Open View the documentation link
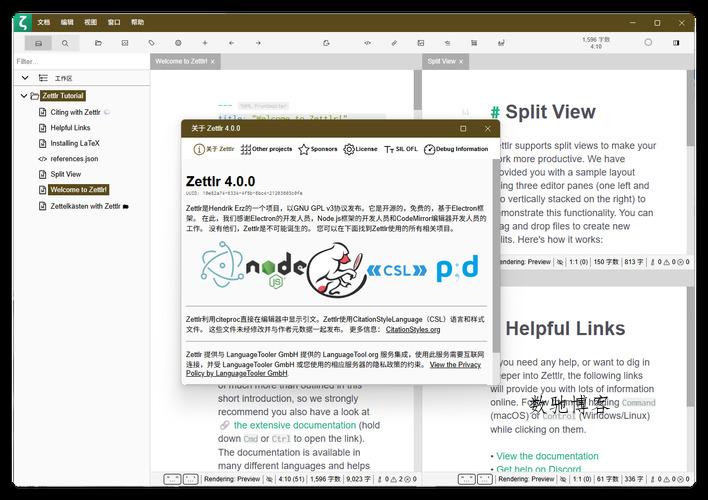Image resolution: width=708 pixels, height=500 pixels. pos(547,456)
